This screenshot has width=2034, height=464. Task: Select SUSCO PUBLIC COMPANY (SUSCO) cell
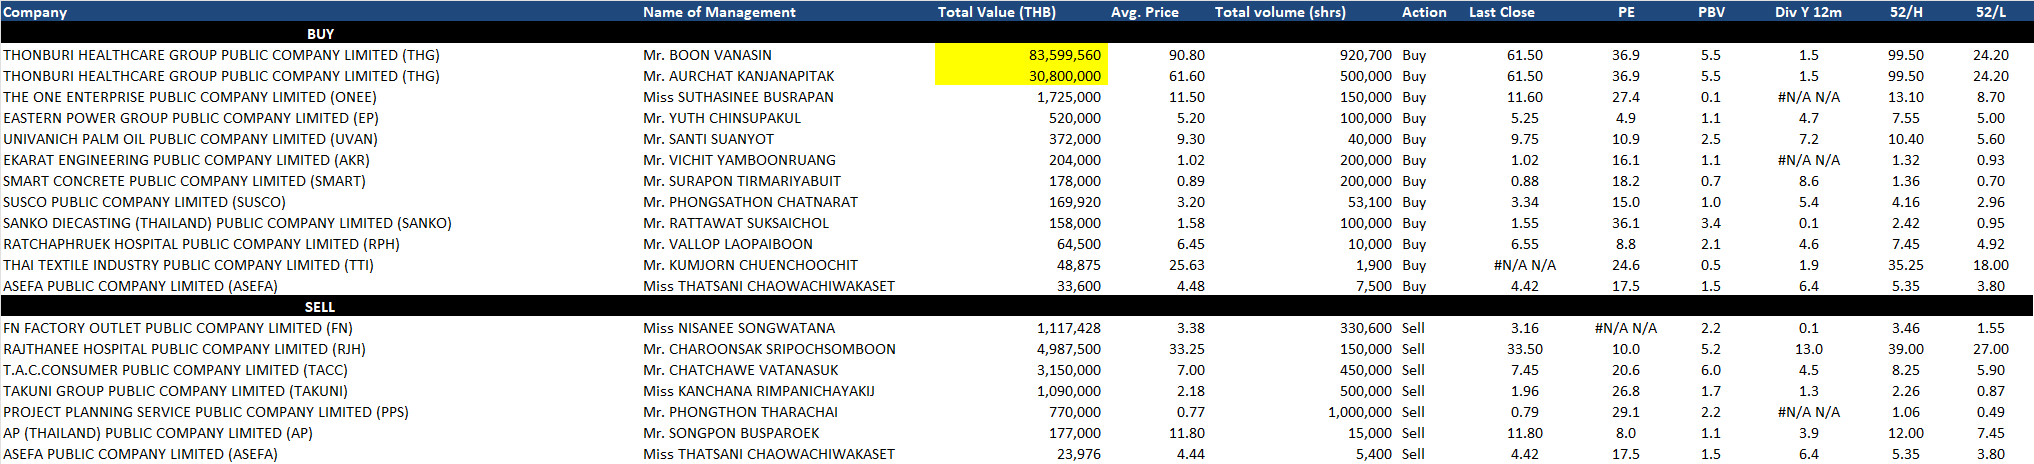144,202
